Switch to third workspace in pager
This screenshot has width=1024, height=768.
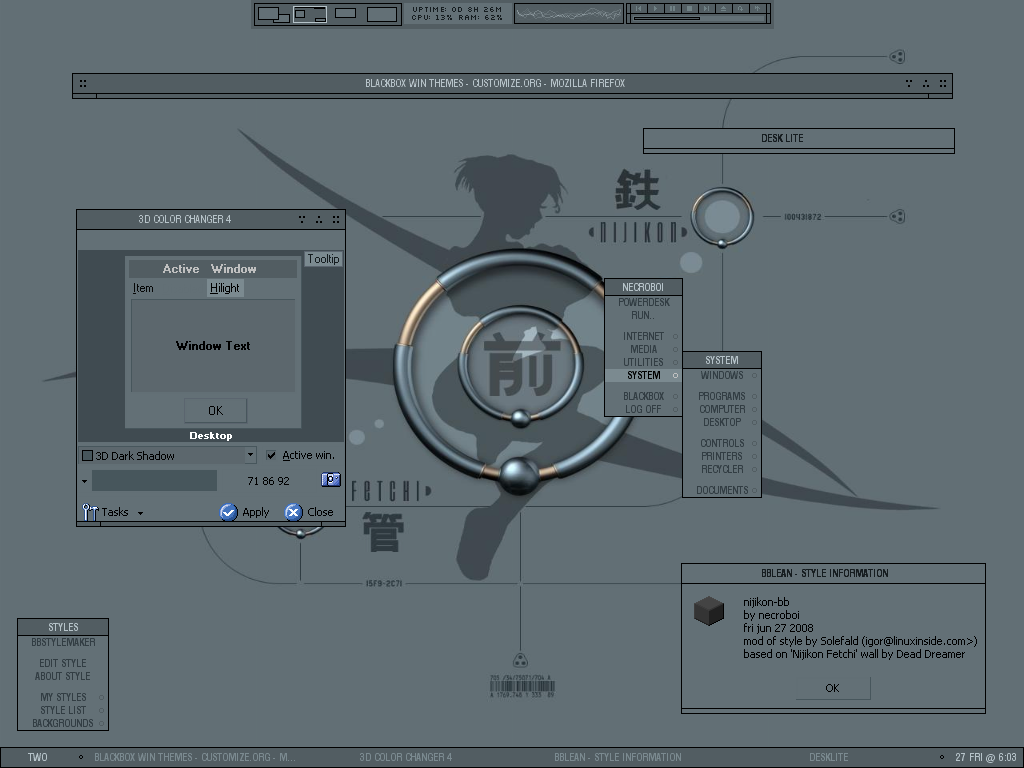[x=345, y=13]
